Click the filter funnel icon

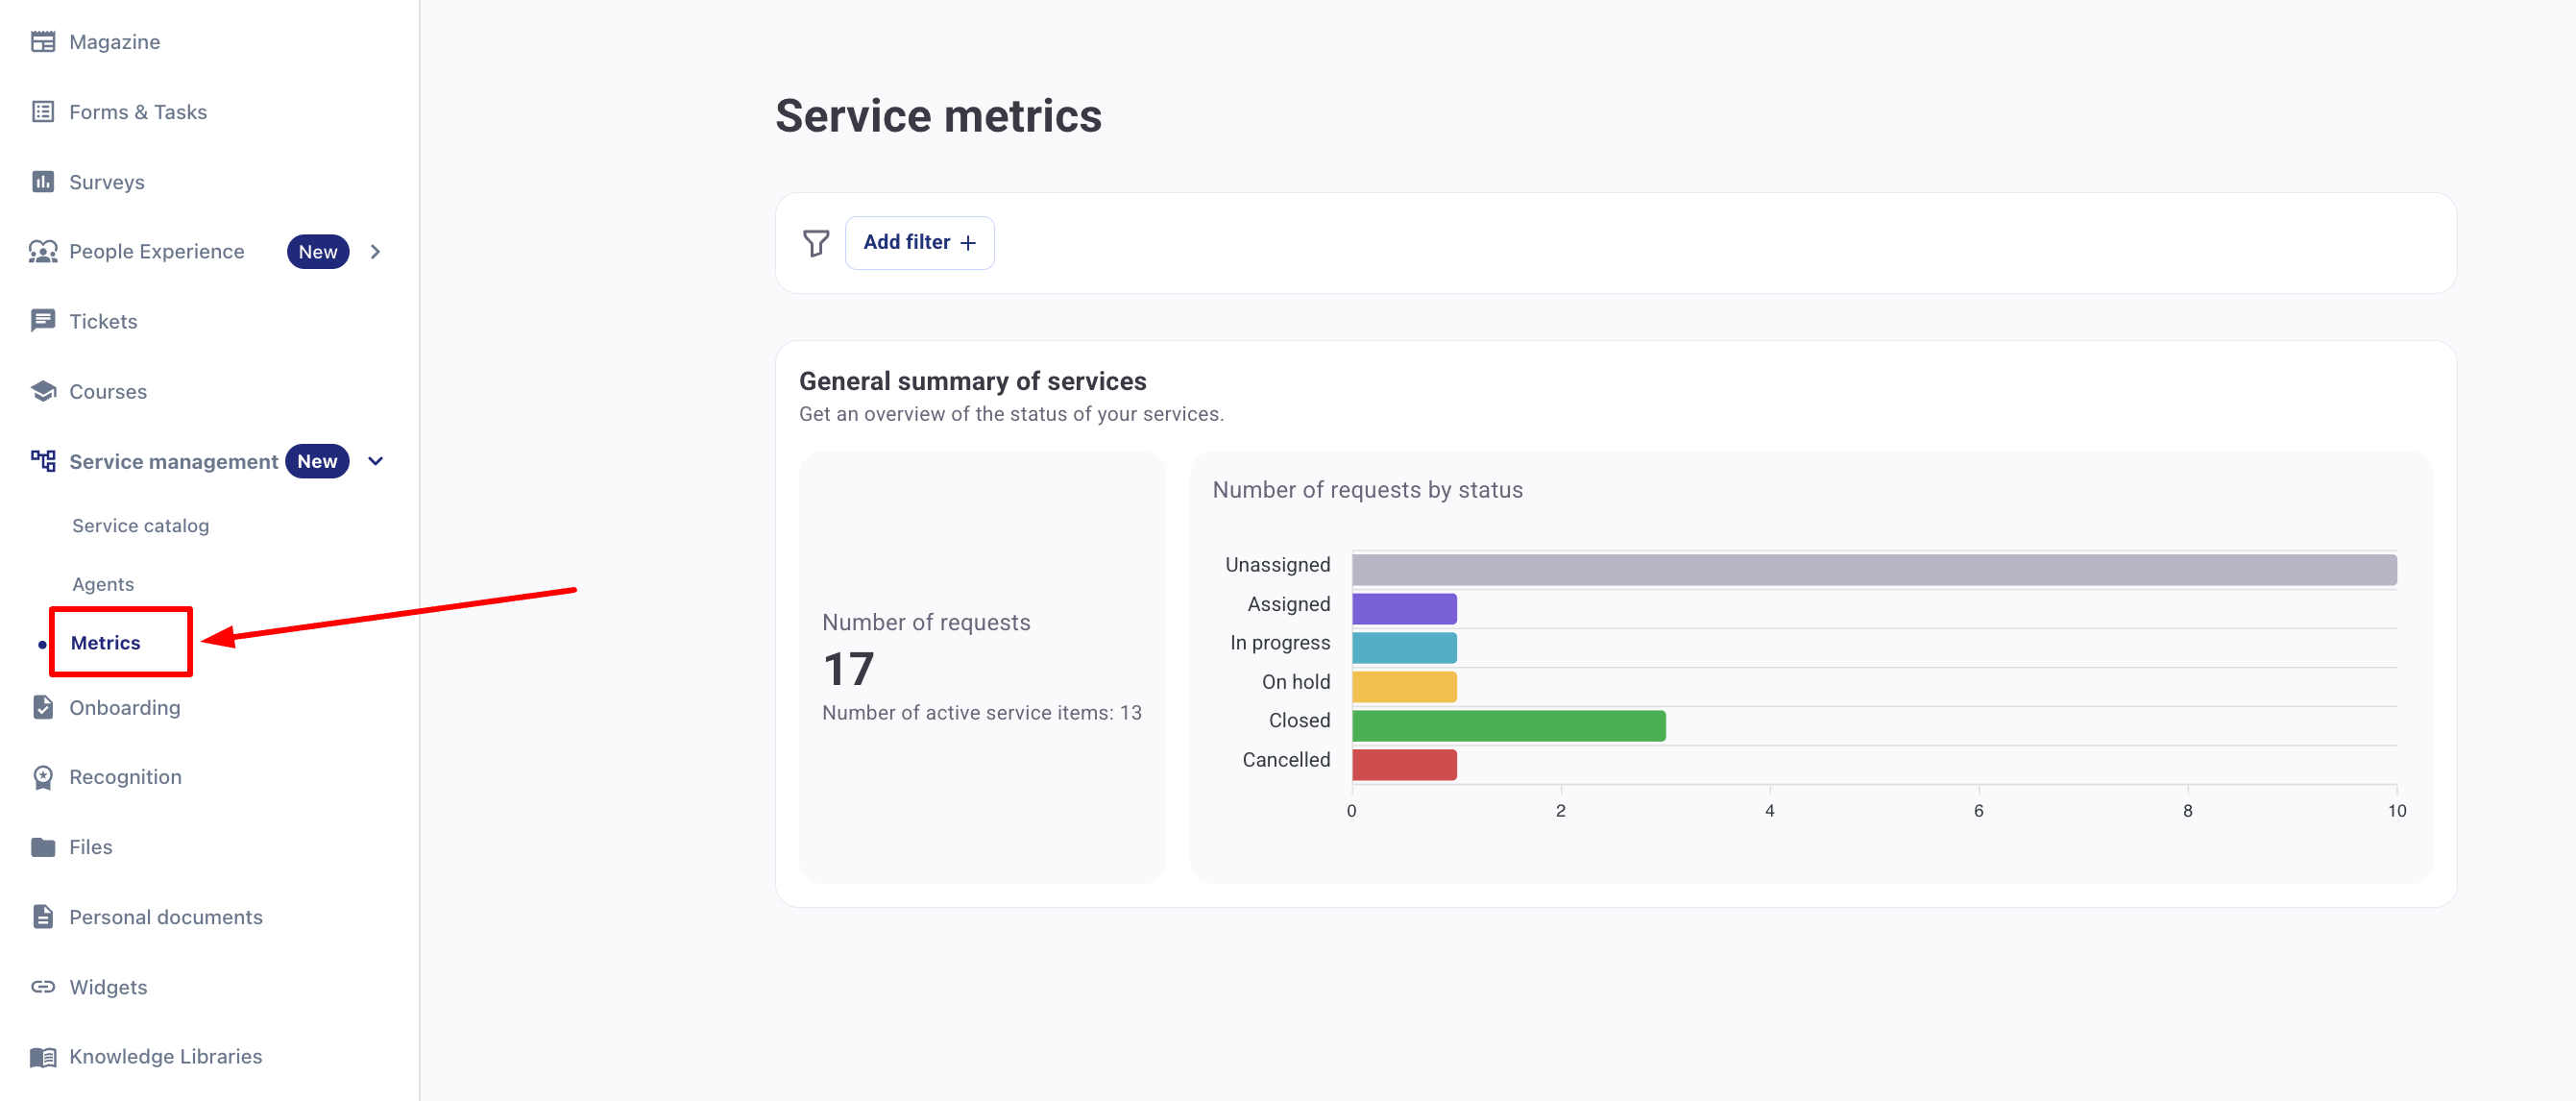[x=816, y=243]
